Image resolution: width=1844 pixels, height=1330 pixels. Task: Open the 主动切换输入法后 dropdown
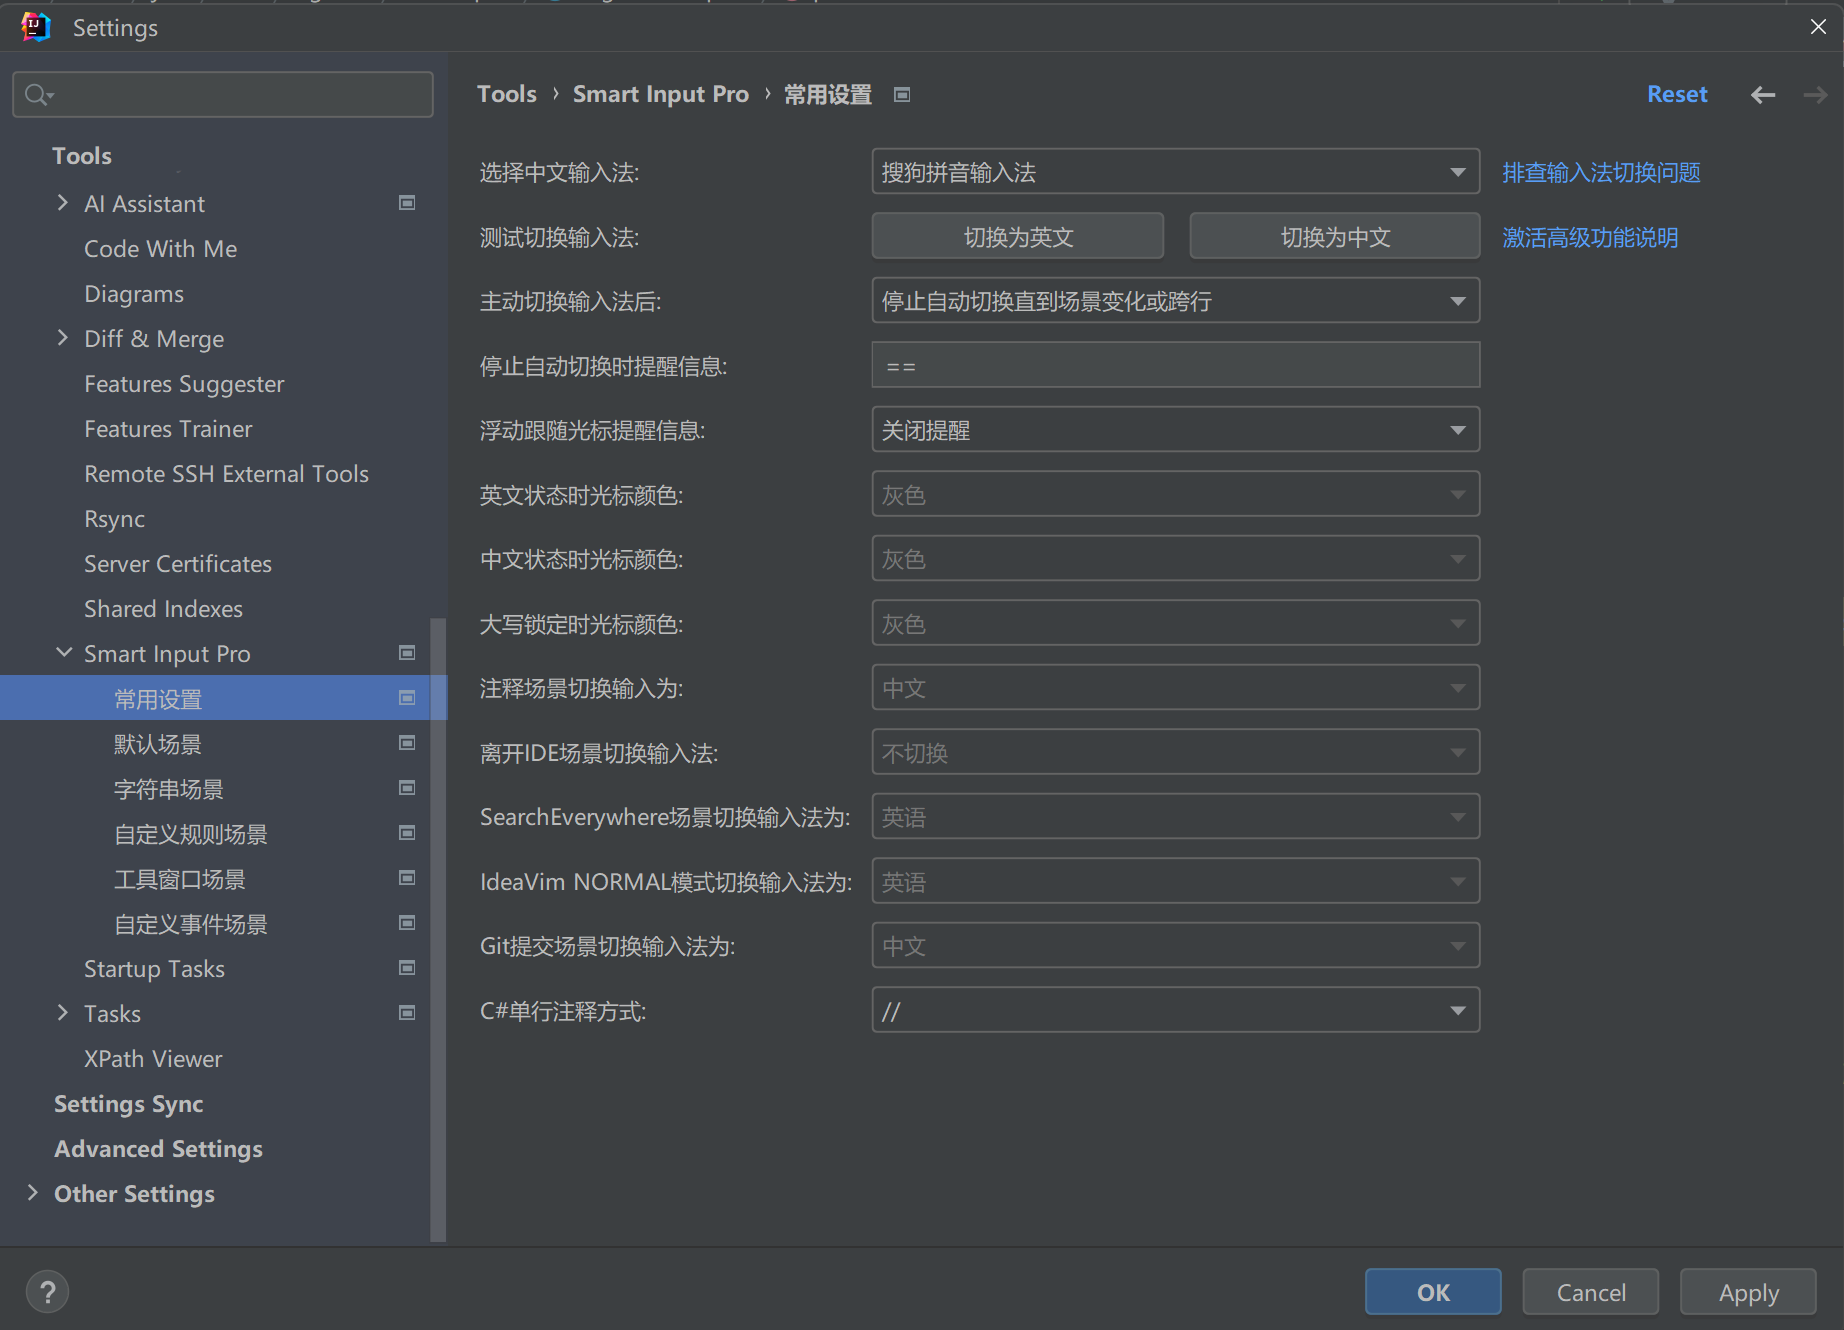[x=1175, y=301]
